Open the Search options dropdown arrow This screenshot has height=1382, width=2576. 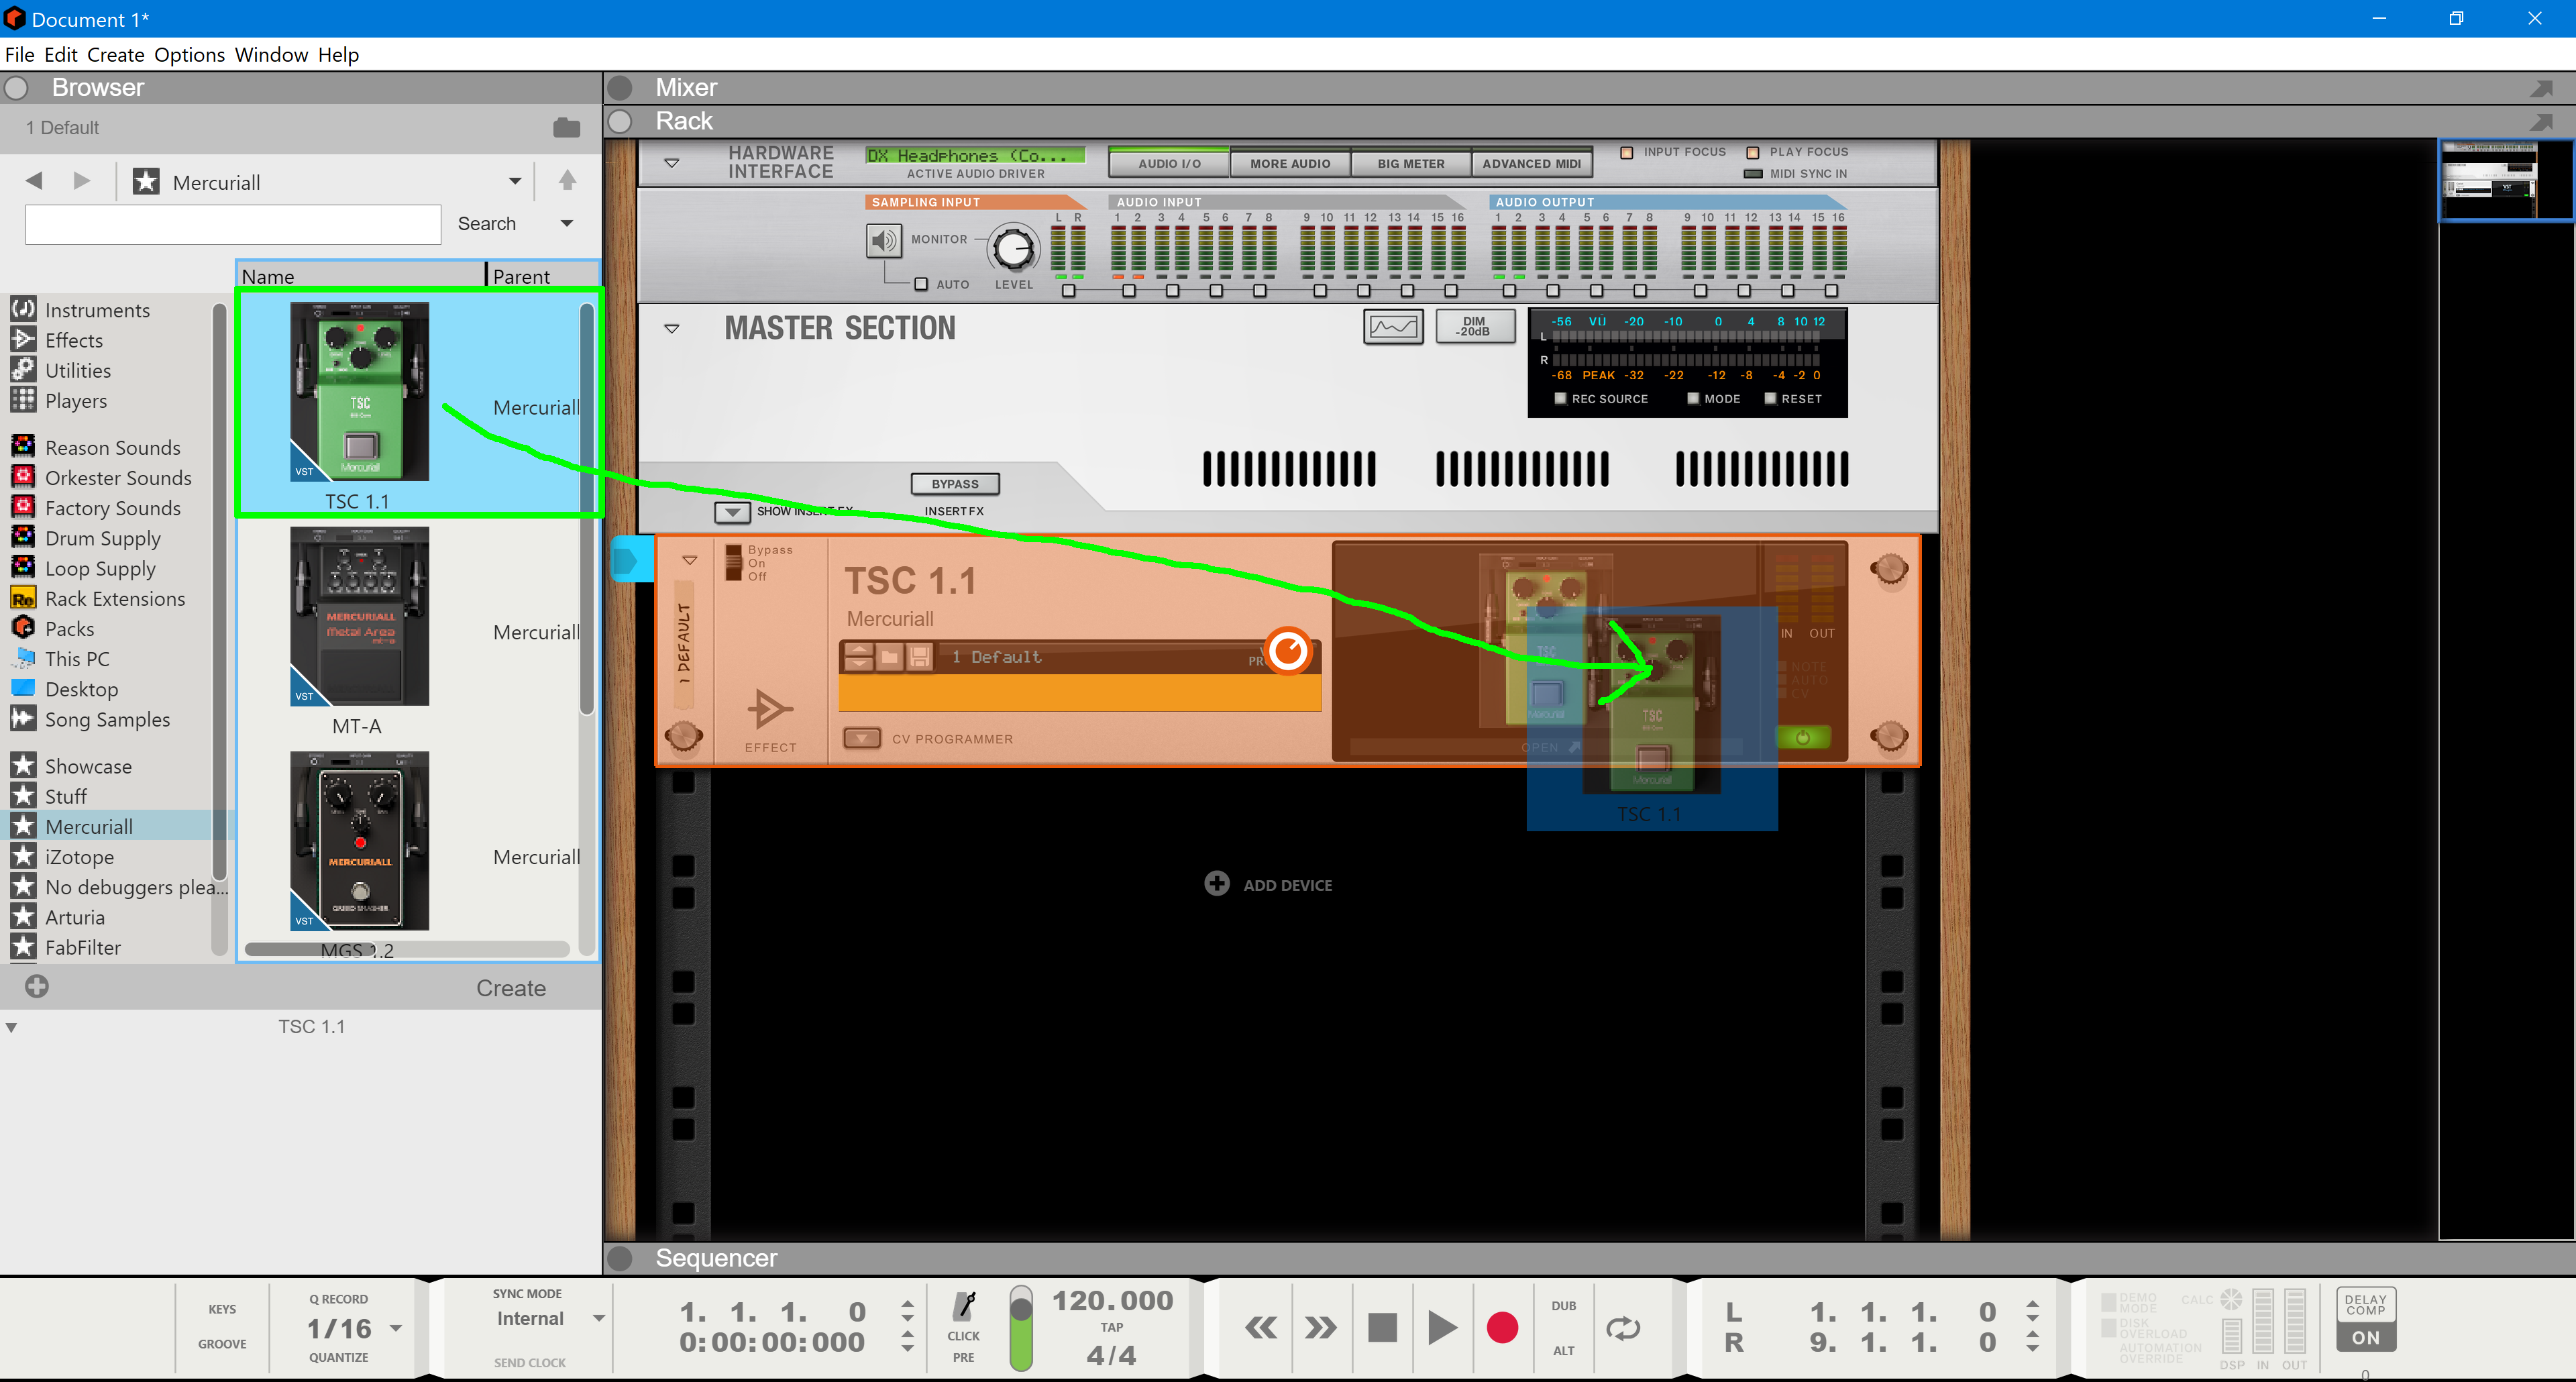567,223
